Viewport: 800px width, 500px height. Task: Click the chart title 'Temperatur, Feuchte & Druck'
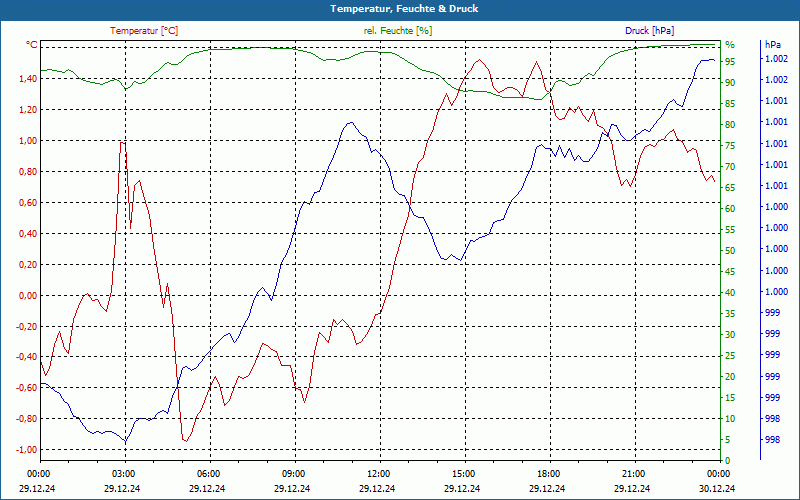404,9
